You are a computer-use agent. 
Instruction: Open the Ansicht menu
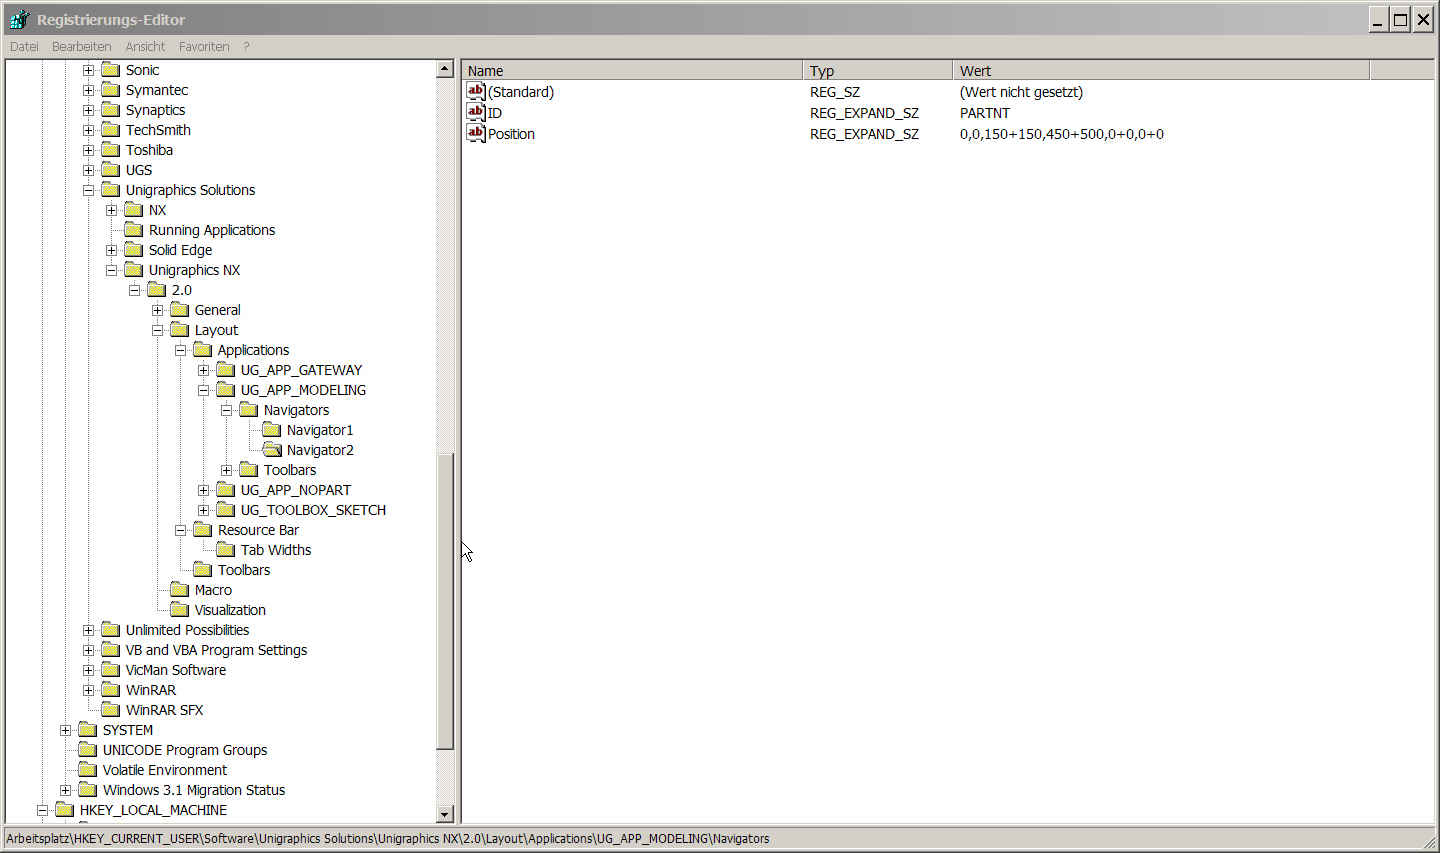(145, 46)
